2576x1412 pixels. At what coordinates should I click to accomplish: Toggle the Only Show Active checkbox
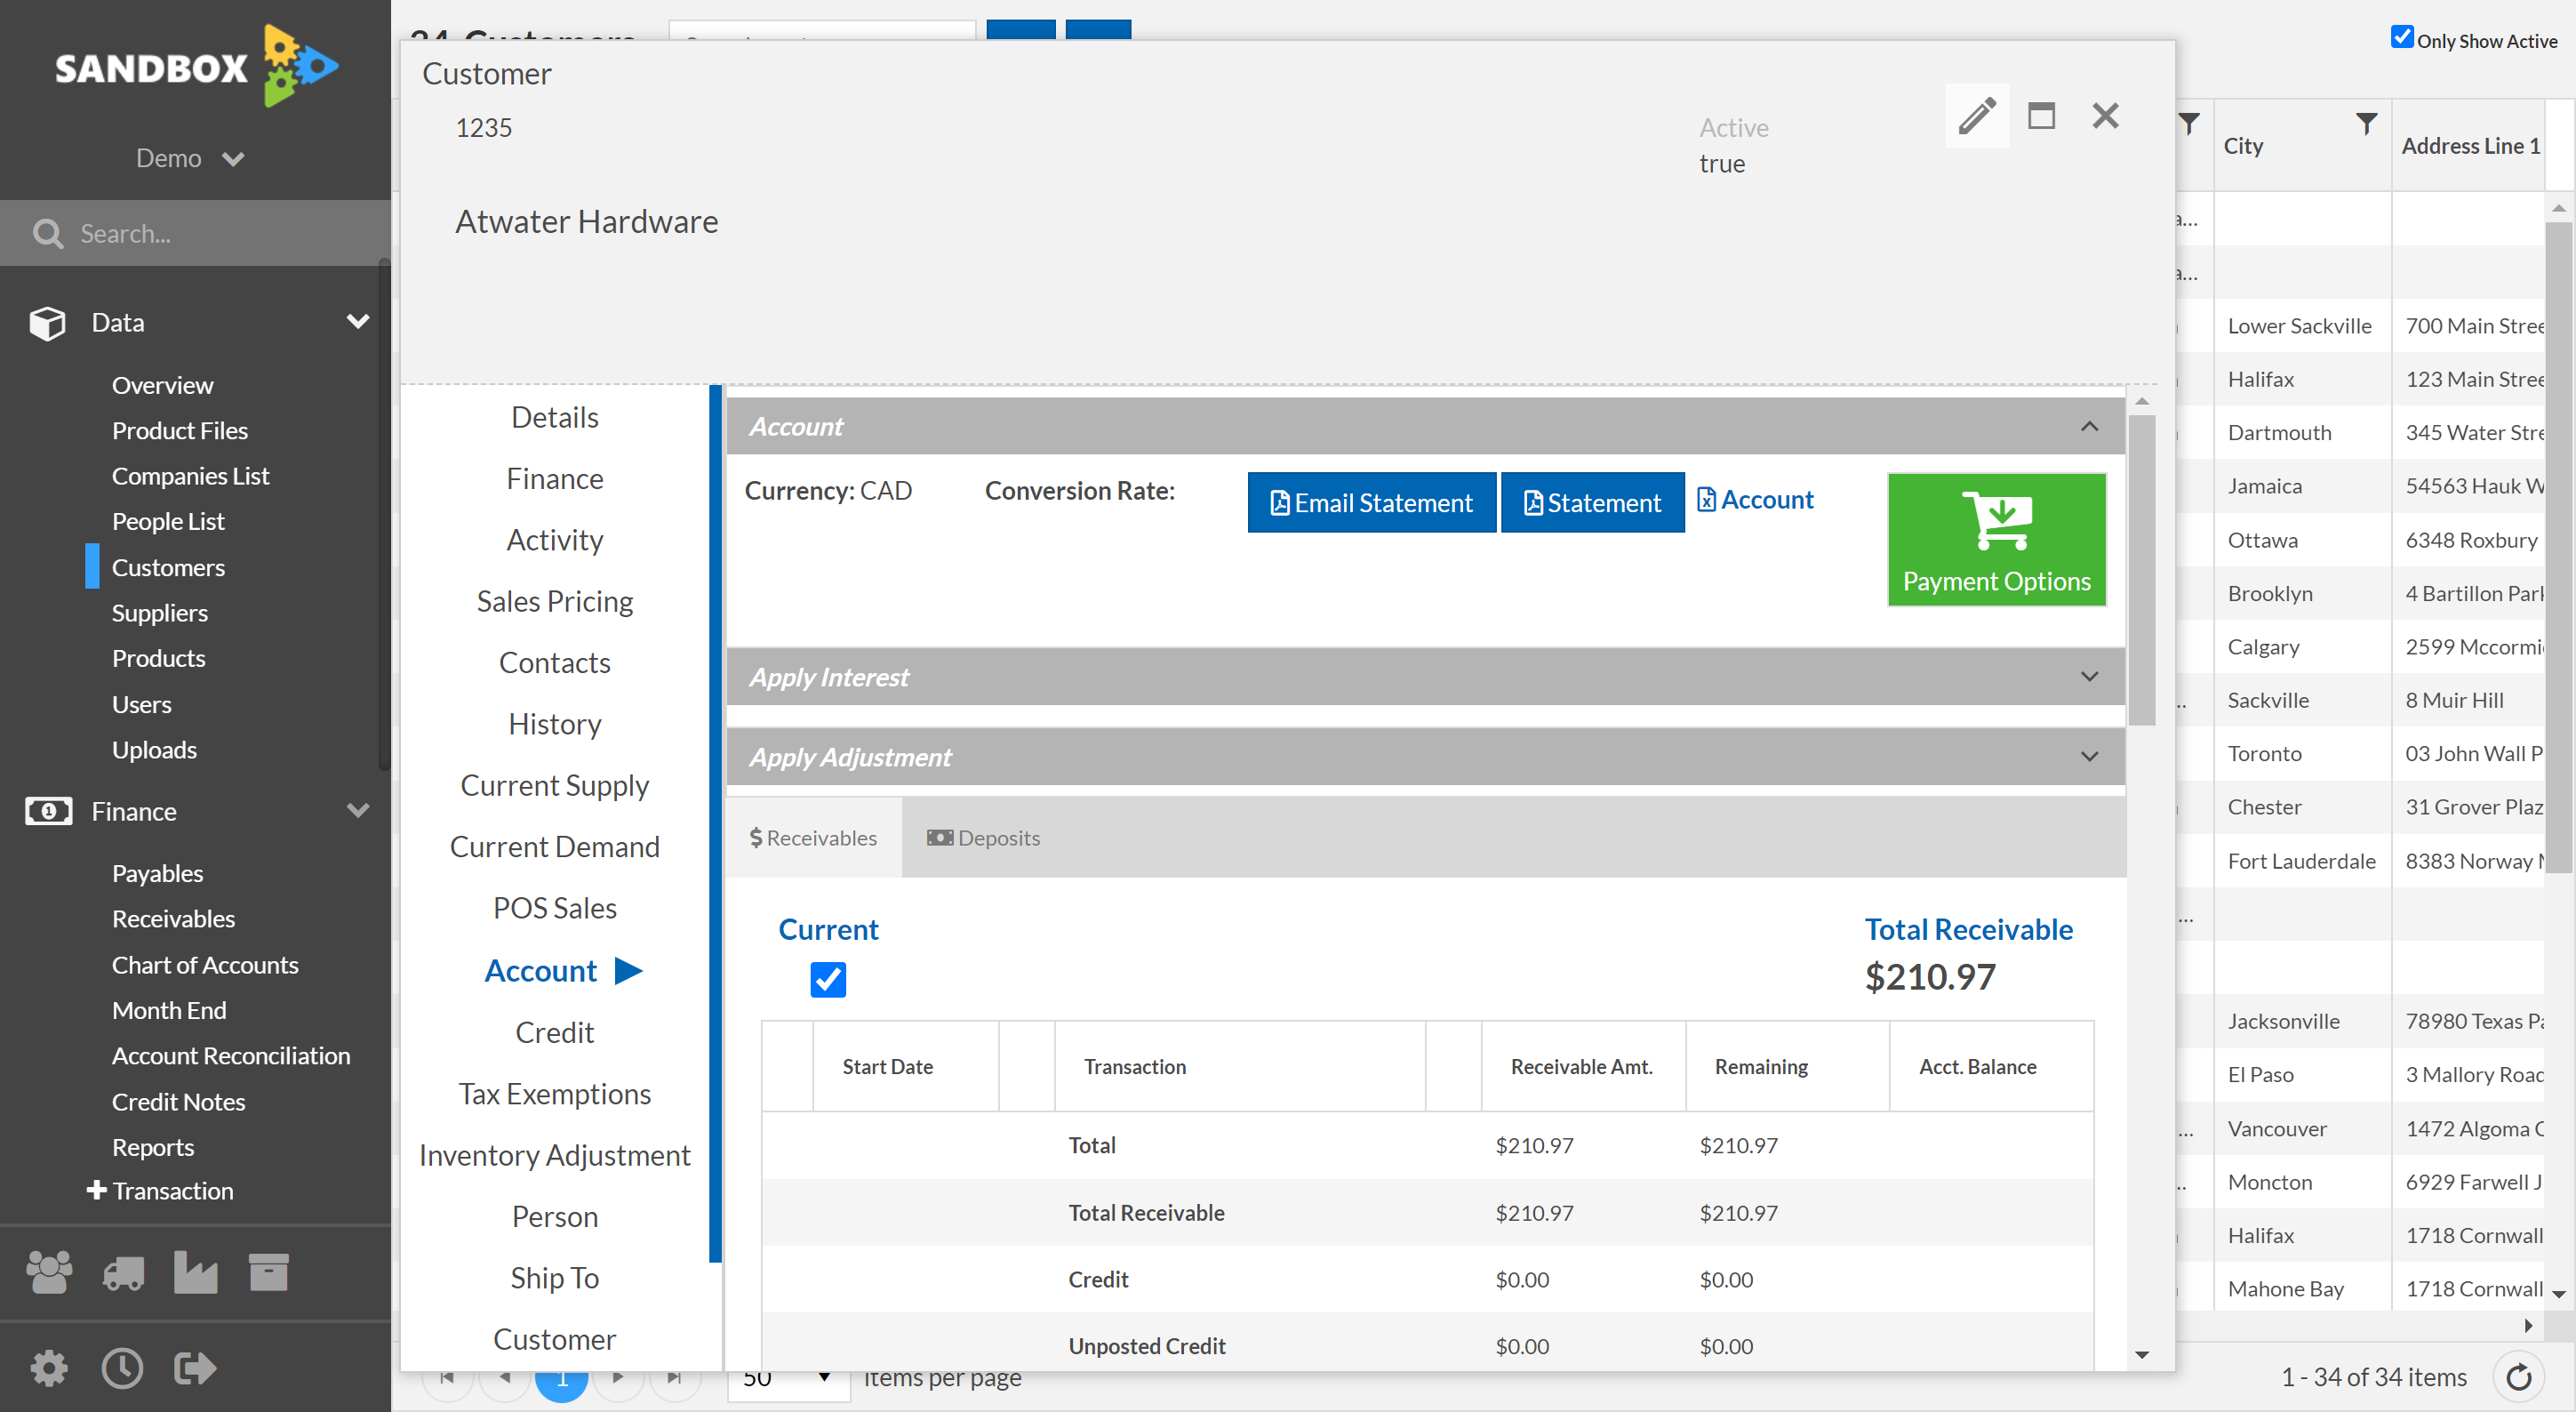click(2401, 38)
